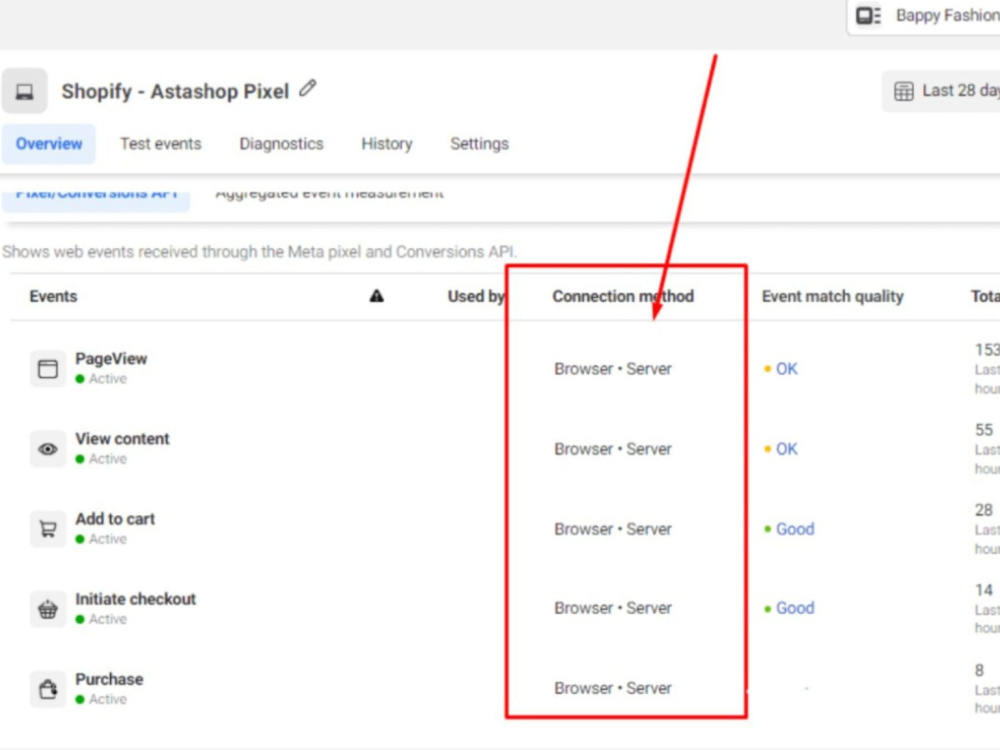Open the Diagnostics tab
Image resolution: width=1000 pixels, height=750 pixels.
[x=281, y=143]
